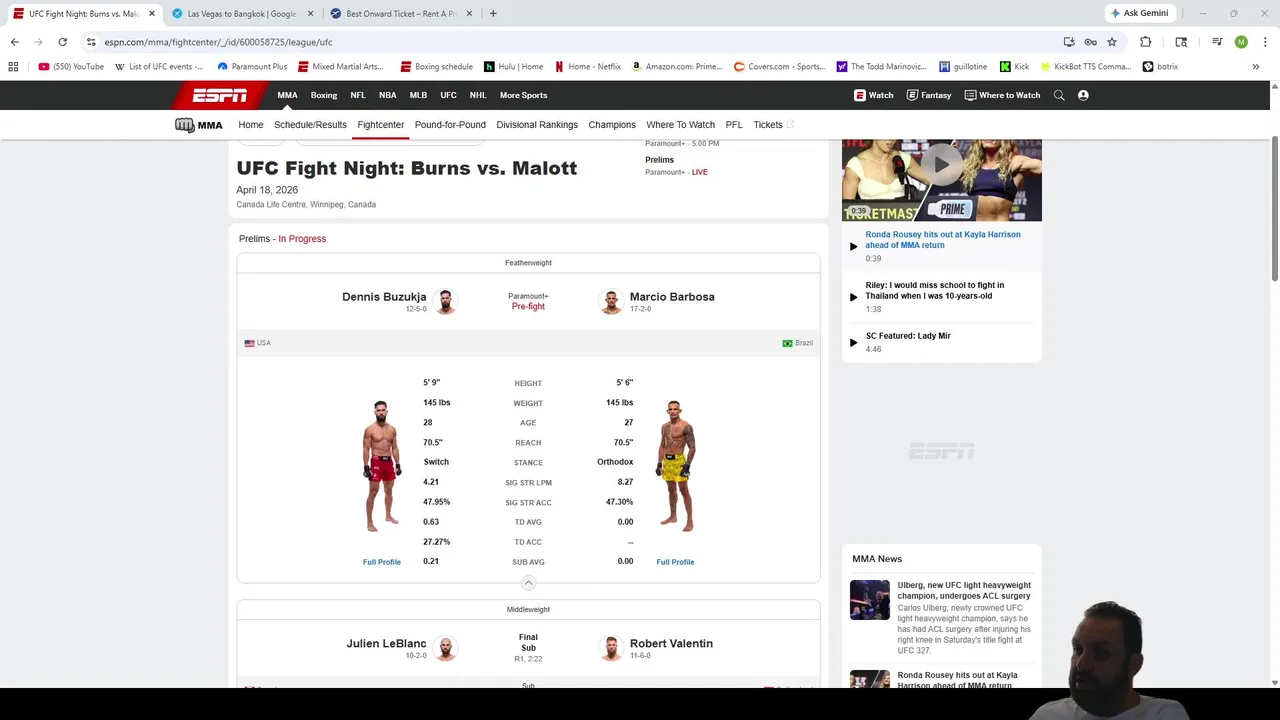Screen dimensions: 1280x720
Task: Close the UFC Fight Night browser tab
Action: 152,14
